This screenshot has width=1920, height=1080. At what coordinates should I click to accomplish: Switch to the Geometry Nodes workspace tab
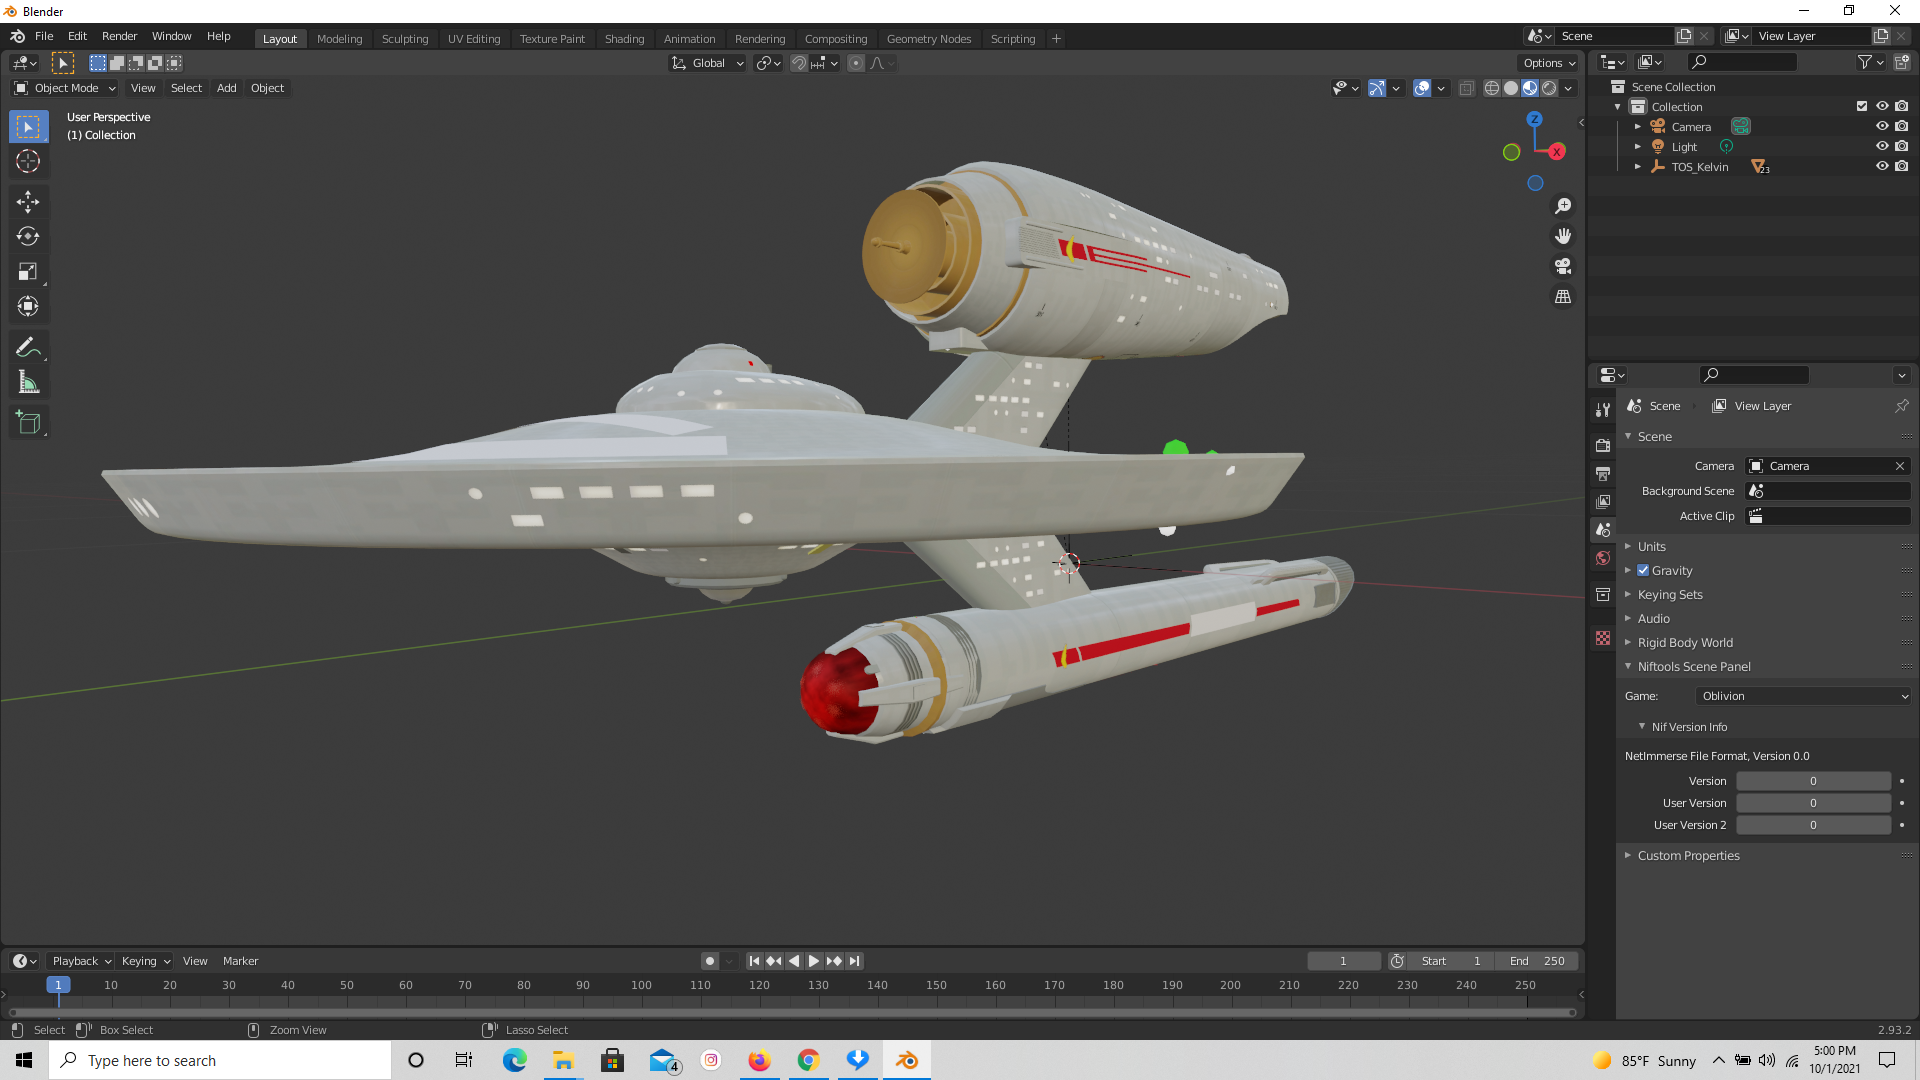pyautogui.click(x=929, y=38)
